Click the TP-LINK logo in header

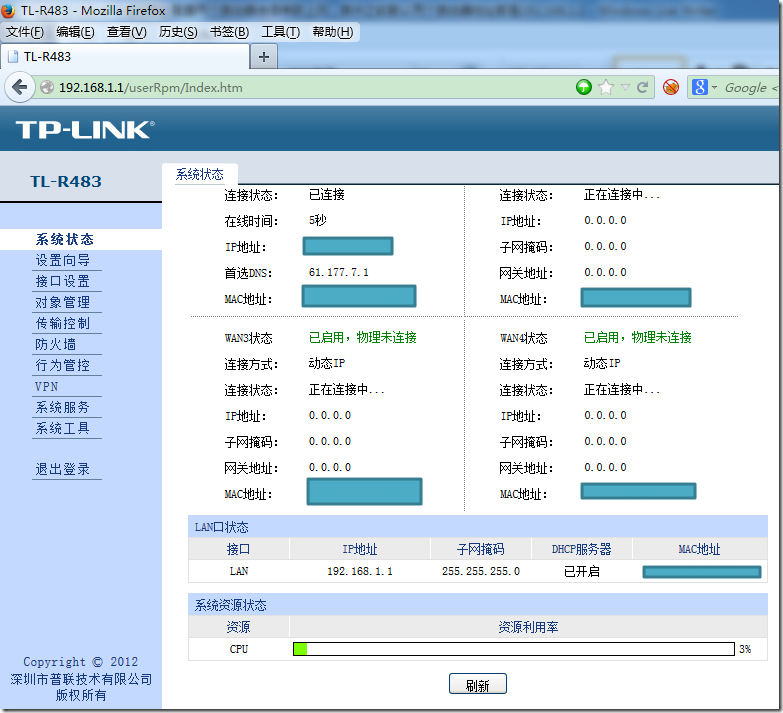(x=85, y=130)
